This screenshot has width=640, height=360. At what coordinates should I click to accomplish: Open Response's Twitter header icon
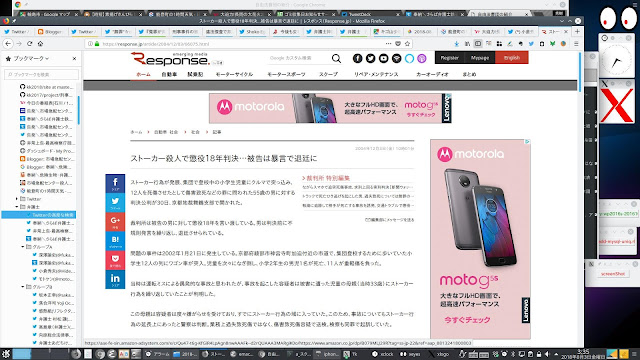tap(371, 58)
